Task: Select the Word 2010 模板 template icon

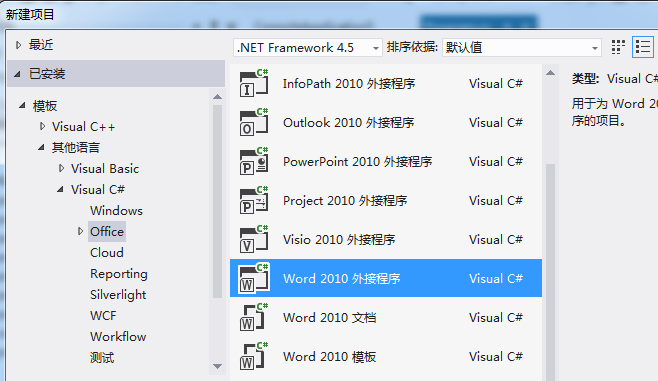Action: tap(254, 357)
